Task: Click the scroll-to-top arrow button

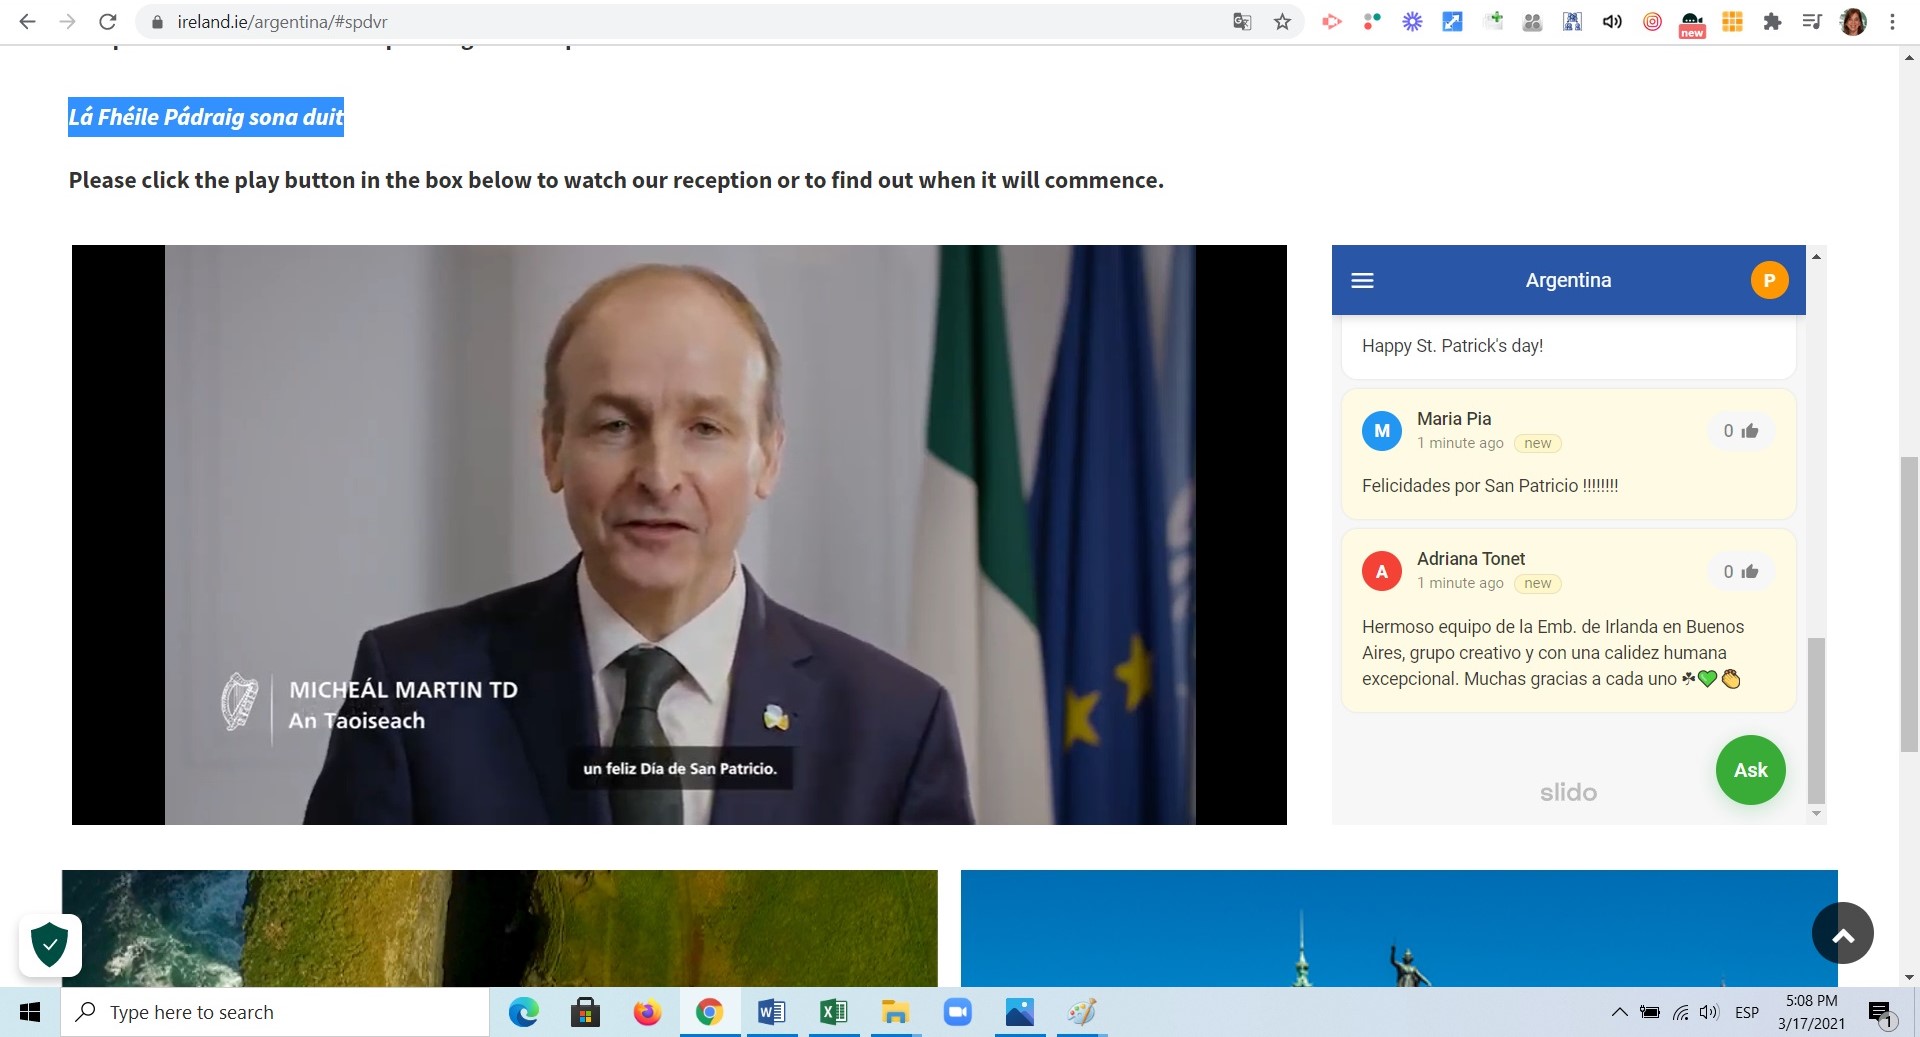Action: [x=1842, y=934]
